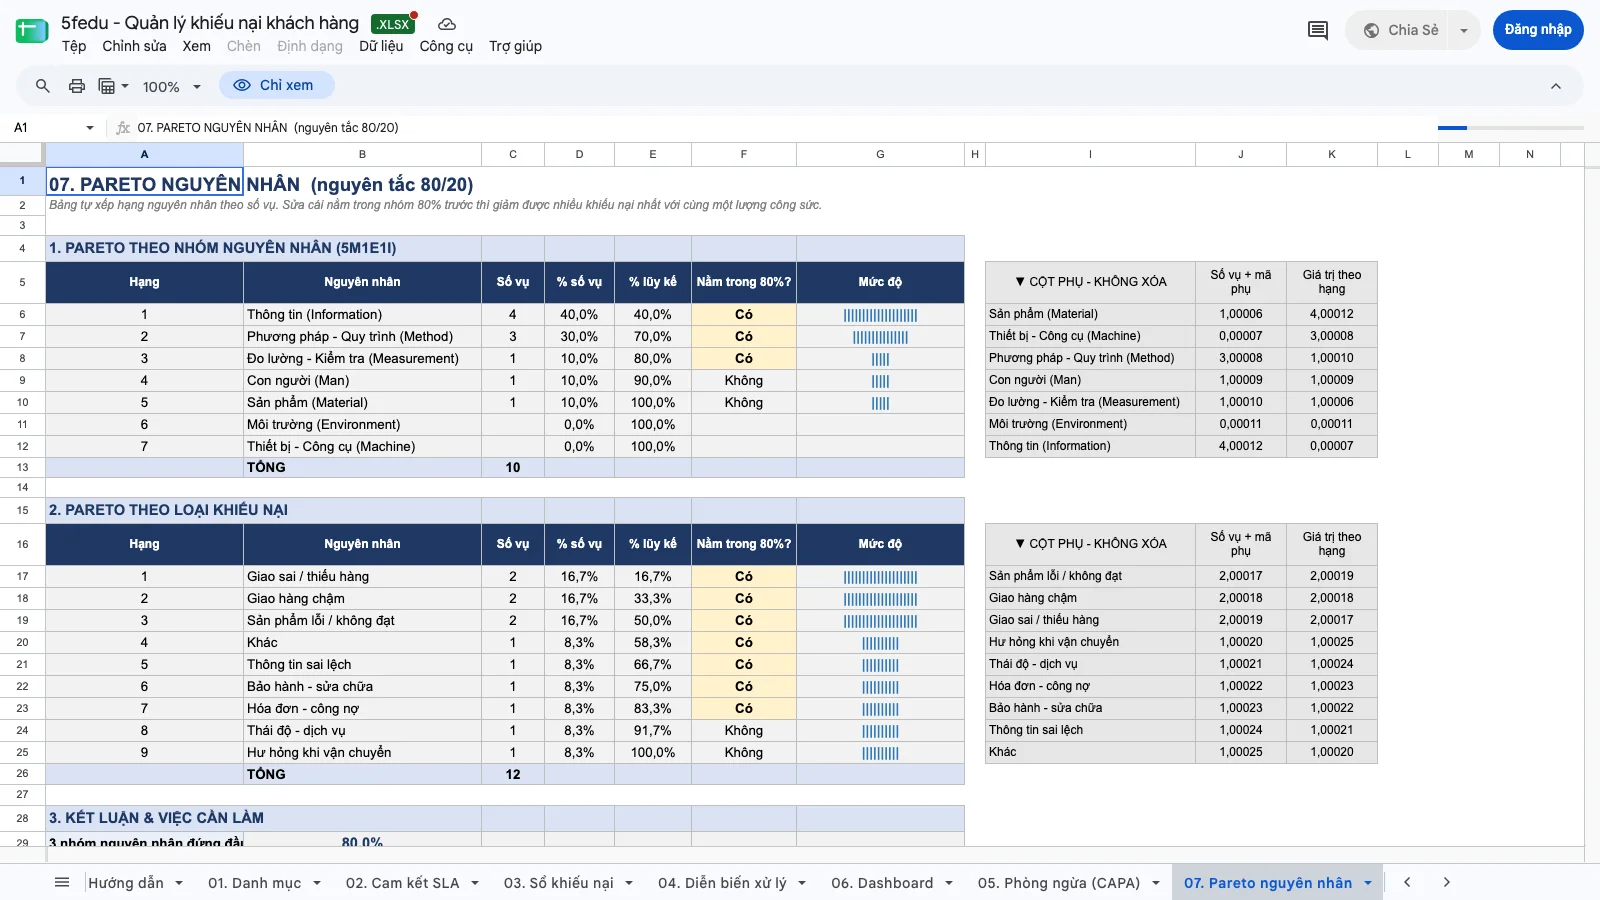Switch to the 04. Diễn biến xử lý sheet
This screenshot has width=1600, height=900.
click(x=722, y=883)
